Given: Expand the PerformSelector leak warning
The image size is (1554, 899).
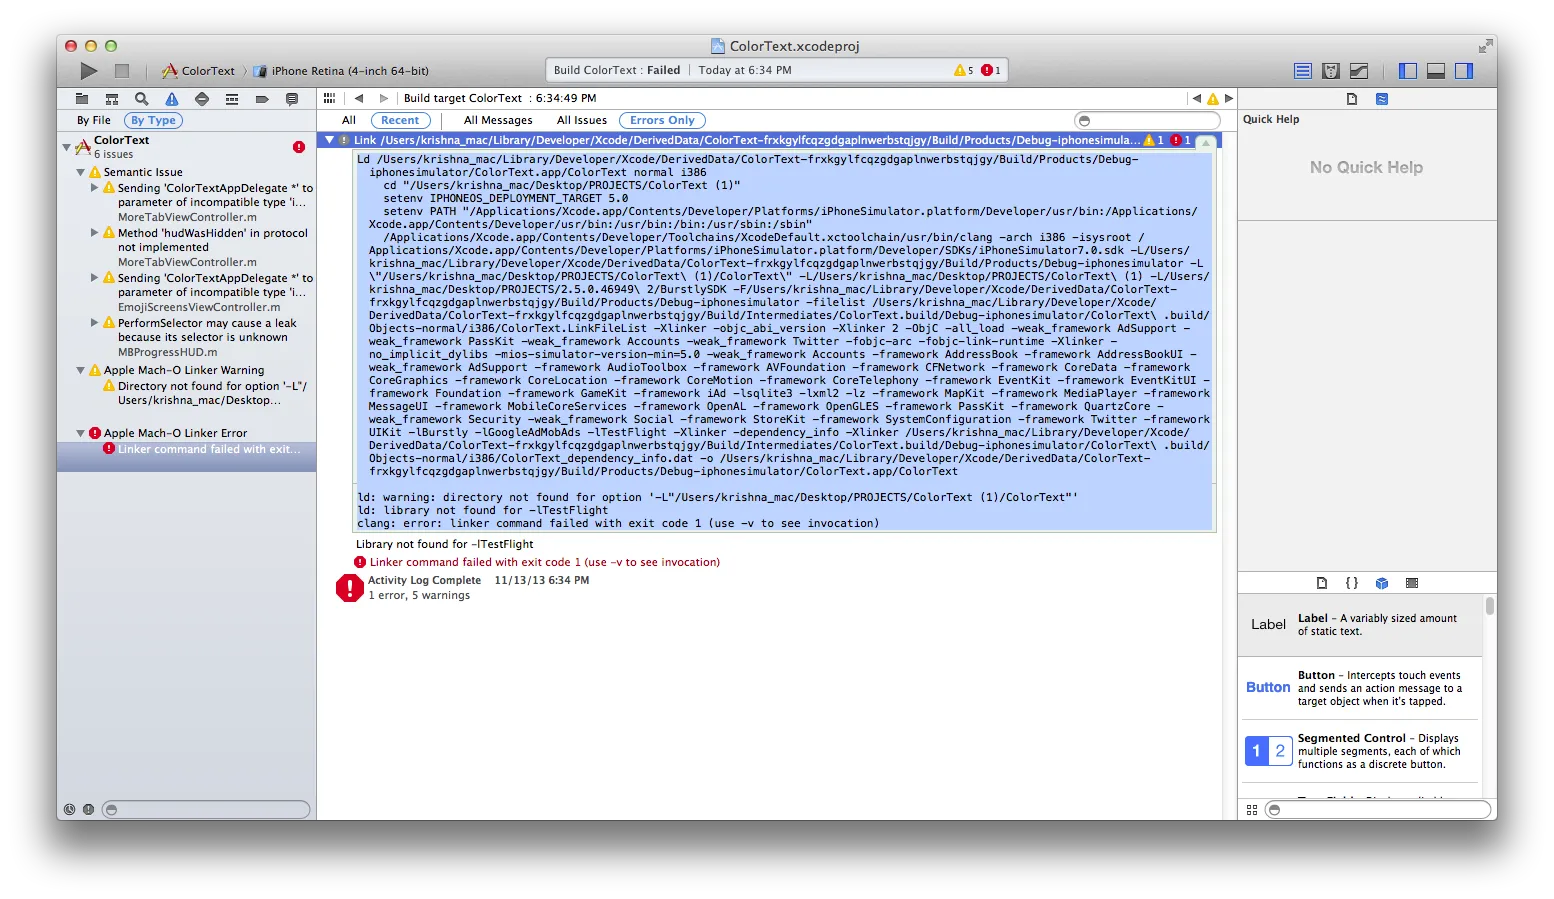Looking at the screenshot, I should coord(95,322).
